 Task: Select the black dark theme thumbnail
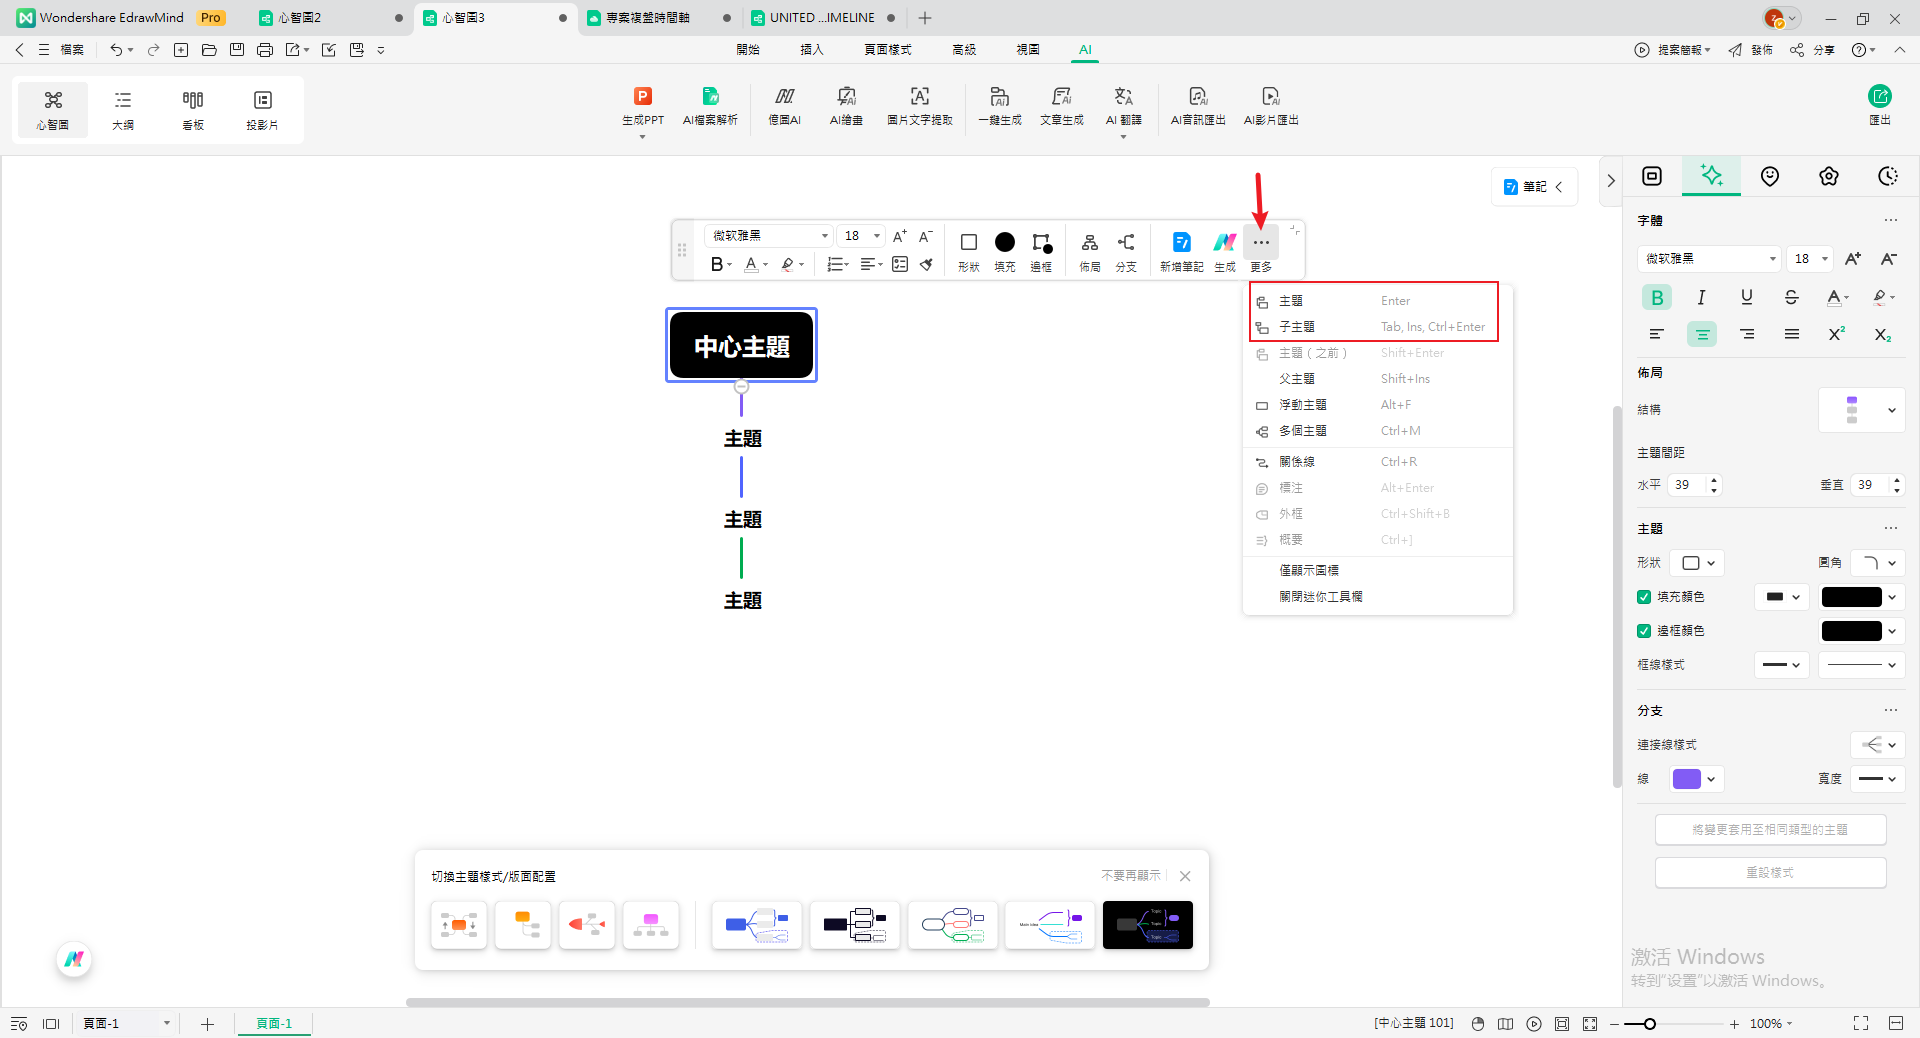(1147, 925)
